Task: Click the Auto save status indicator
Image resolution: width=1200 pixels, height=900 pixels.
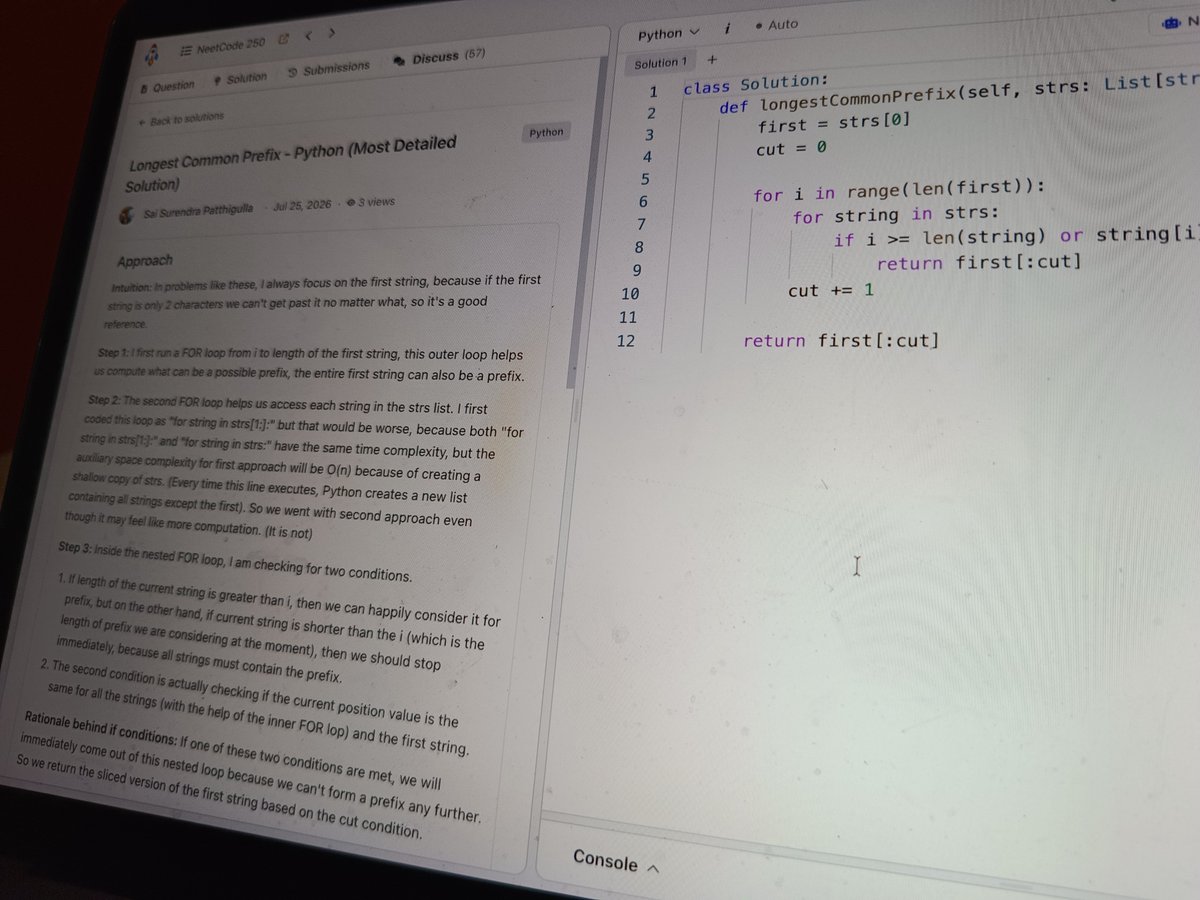Action: (x=777, y=25)
